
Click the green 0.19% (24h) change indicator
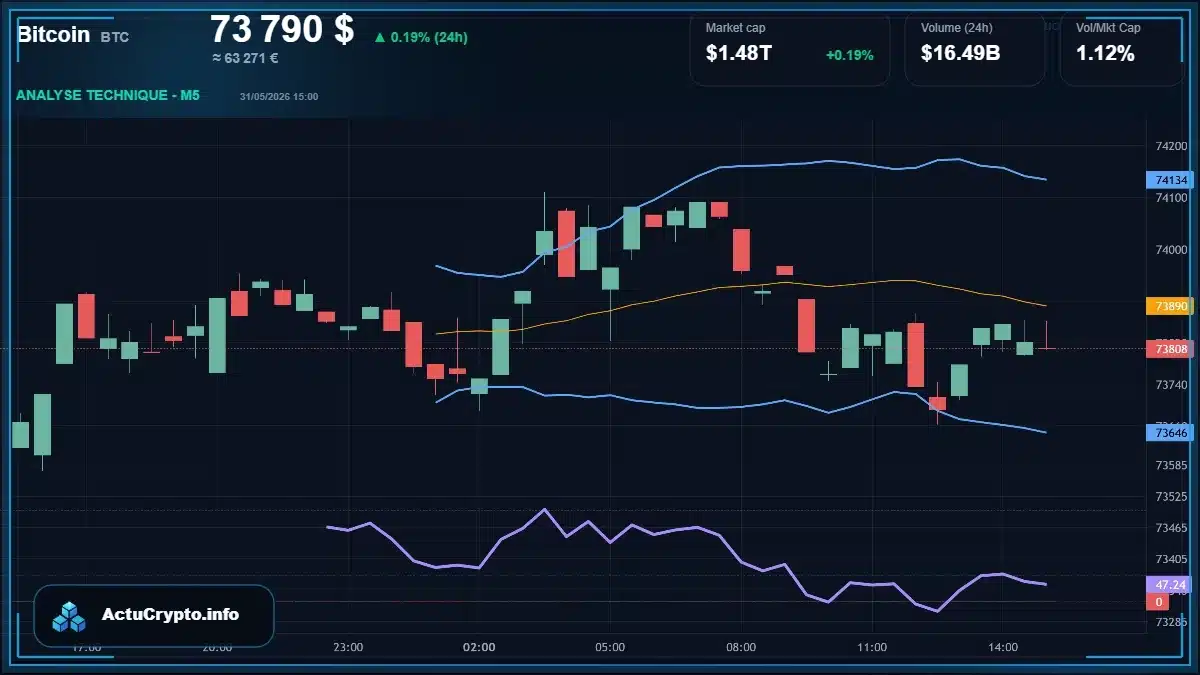click(x=421, y=37)
